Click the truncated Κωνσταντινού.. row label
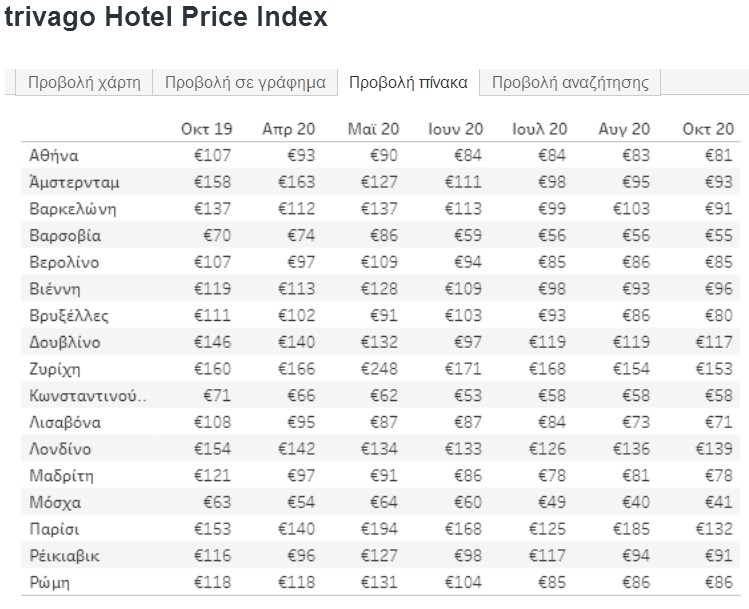 point(88,396)
